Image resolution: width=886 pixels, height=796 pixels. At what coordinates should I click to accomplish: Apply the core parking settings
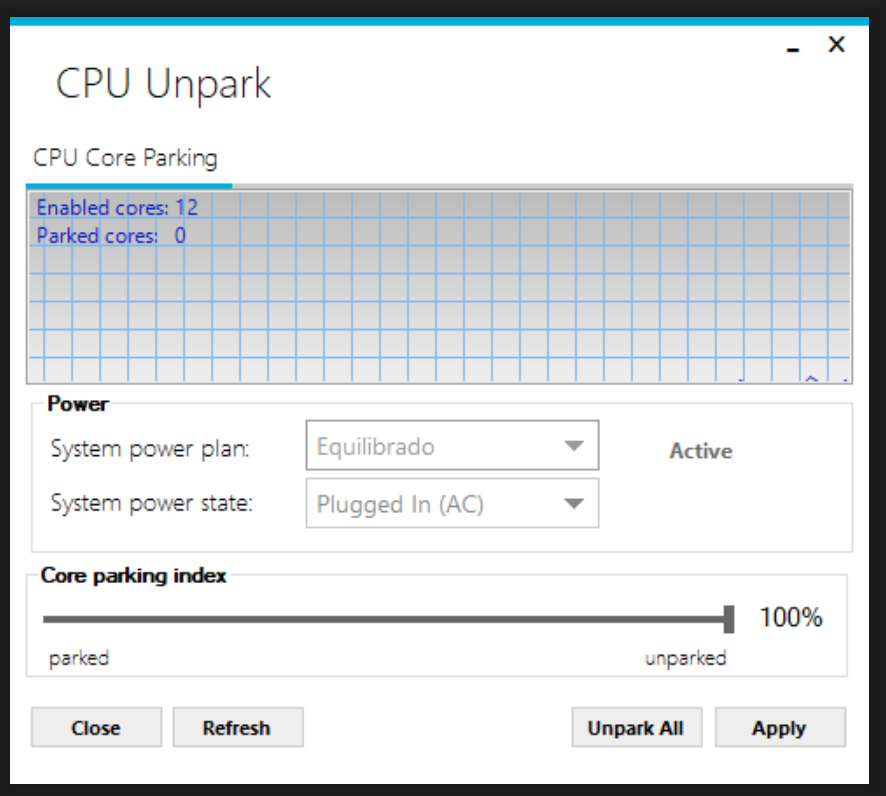(x=779, y=728)
